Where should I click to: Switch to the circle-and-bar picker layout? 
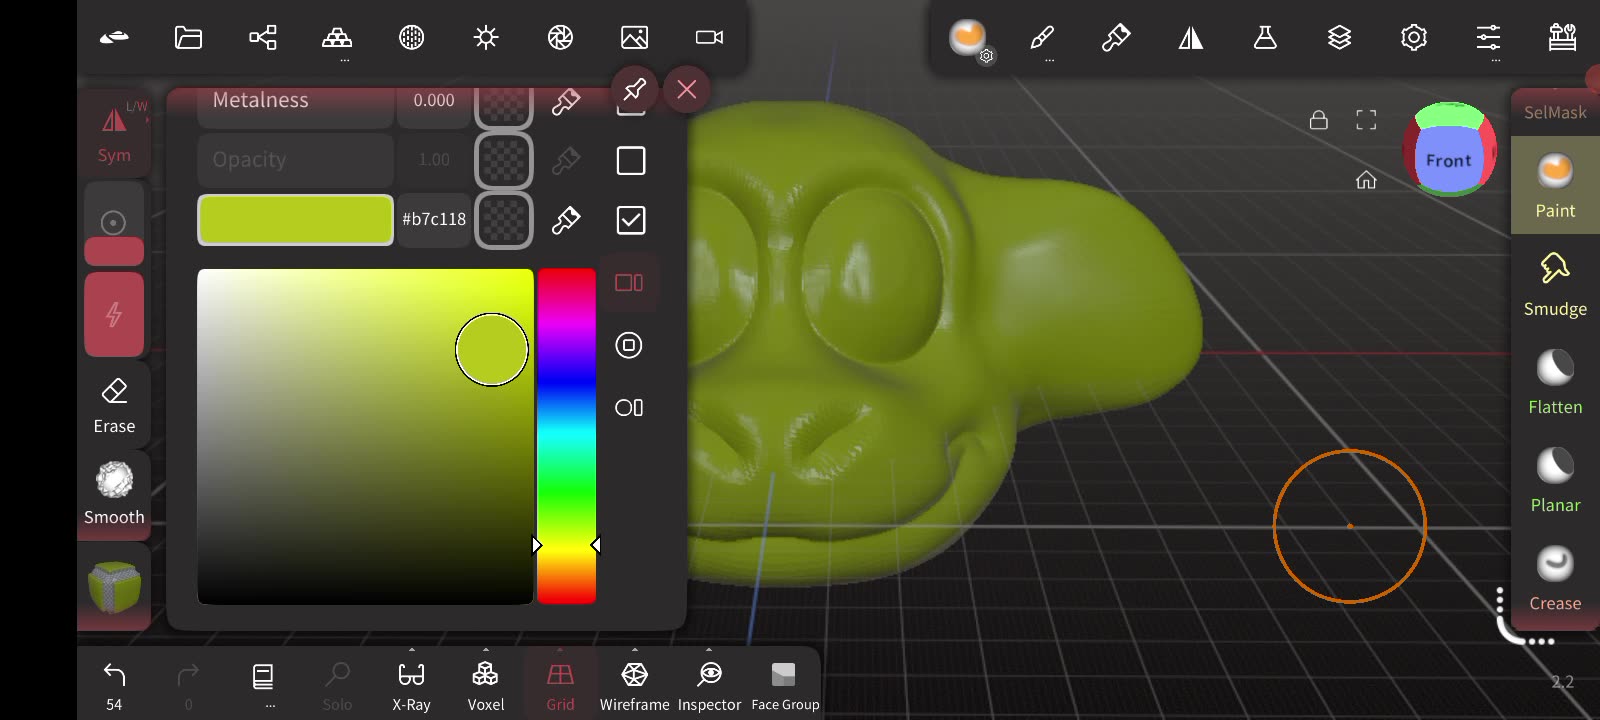[x=629, y=407]
